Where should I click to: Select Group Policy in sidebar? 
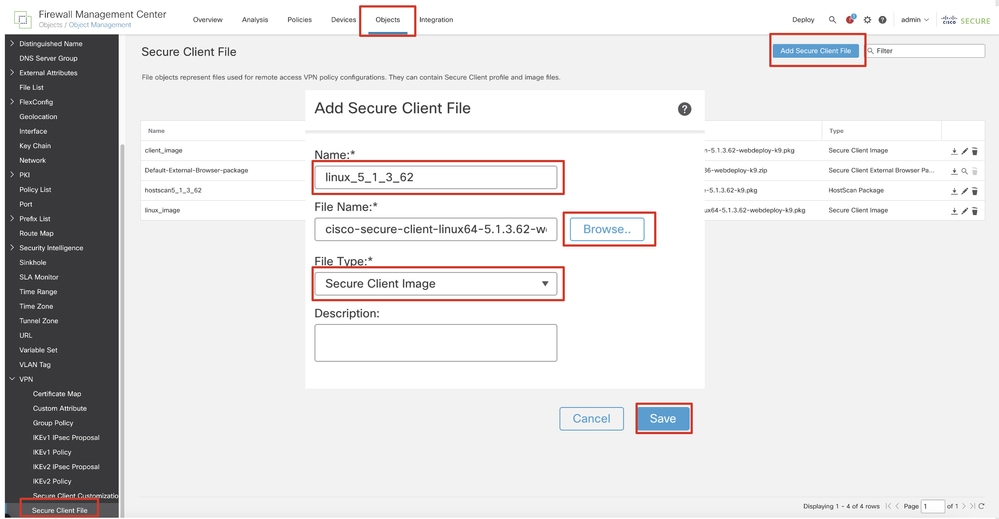53,423
